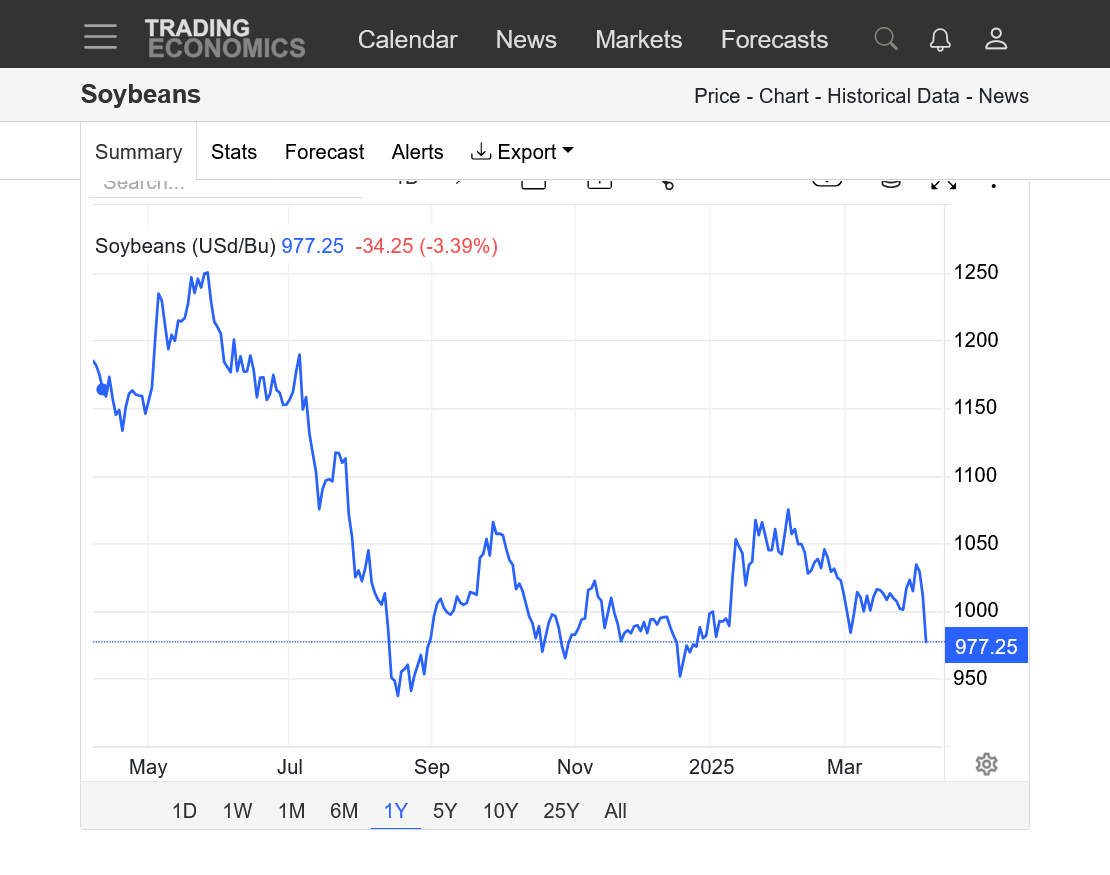Switch to the Stats tab
Image resolution: width=1110 pixels, height=875 pixels.
point(234,152)
